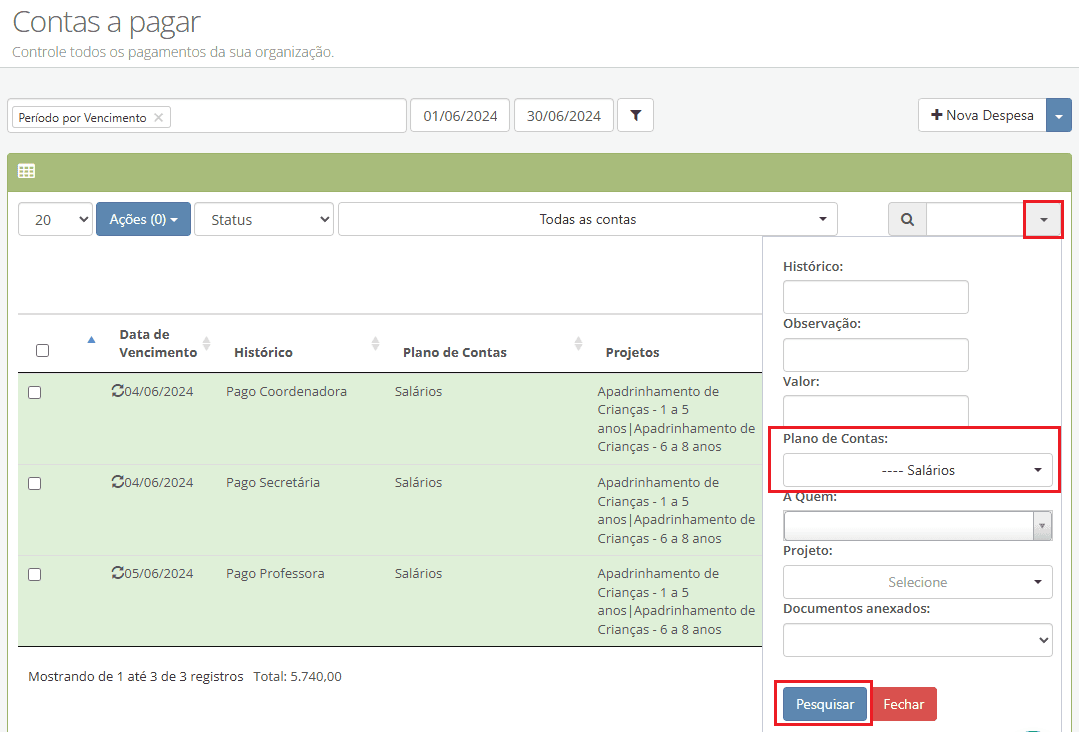Toggle the select-all checkbox in table header
The height and width of the screenshot is (732, 1079).
click(43, 351)
